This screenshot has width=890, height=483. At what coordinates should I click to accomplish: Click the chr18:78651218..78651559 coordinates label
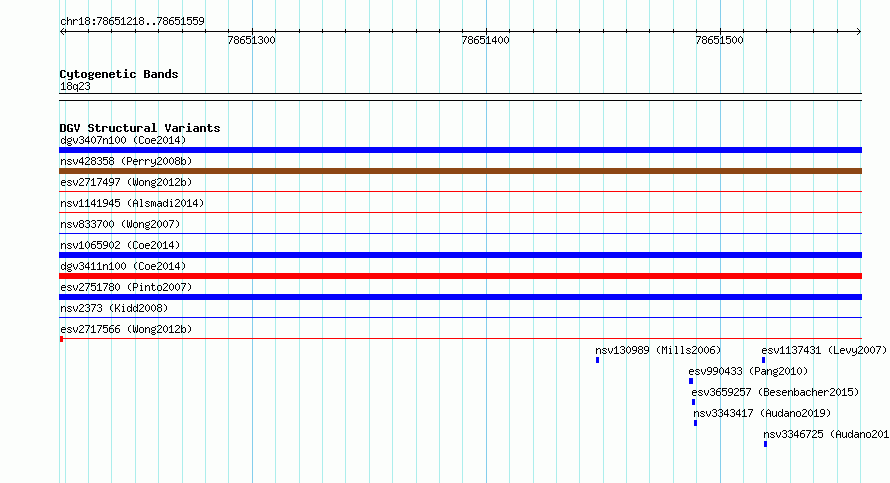(132, 21)
